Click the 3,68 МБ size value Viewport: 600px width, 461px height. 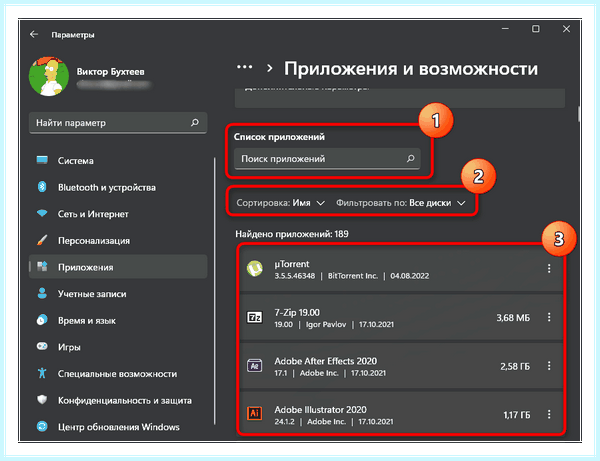coord(513,318)
